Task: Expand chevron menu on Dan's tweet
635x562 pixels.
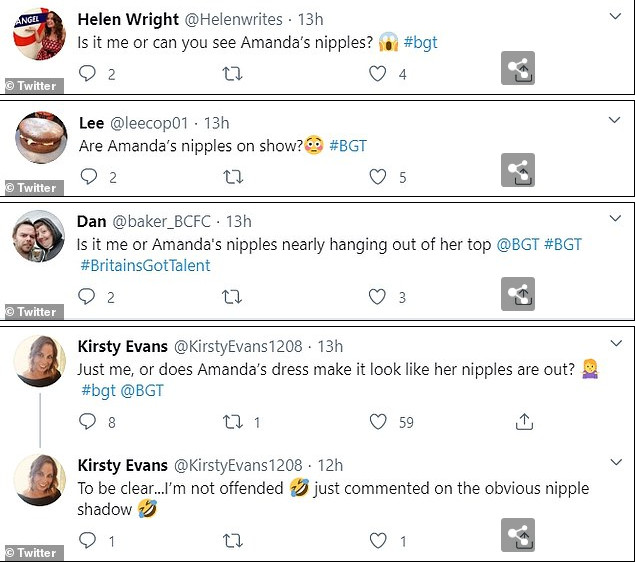Action: 615,219
